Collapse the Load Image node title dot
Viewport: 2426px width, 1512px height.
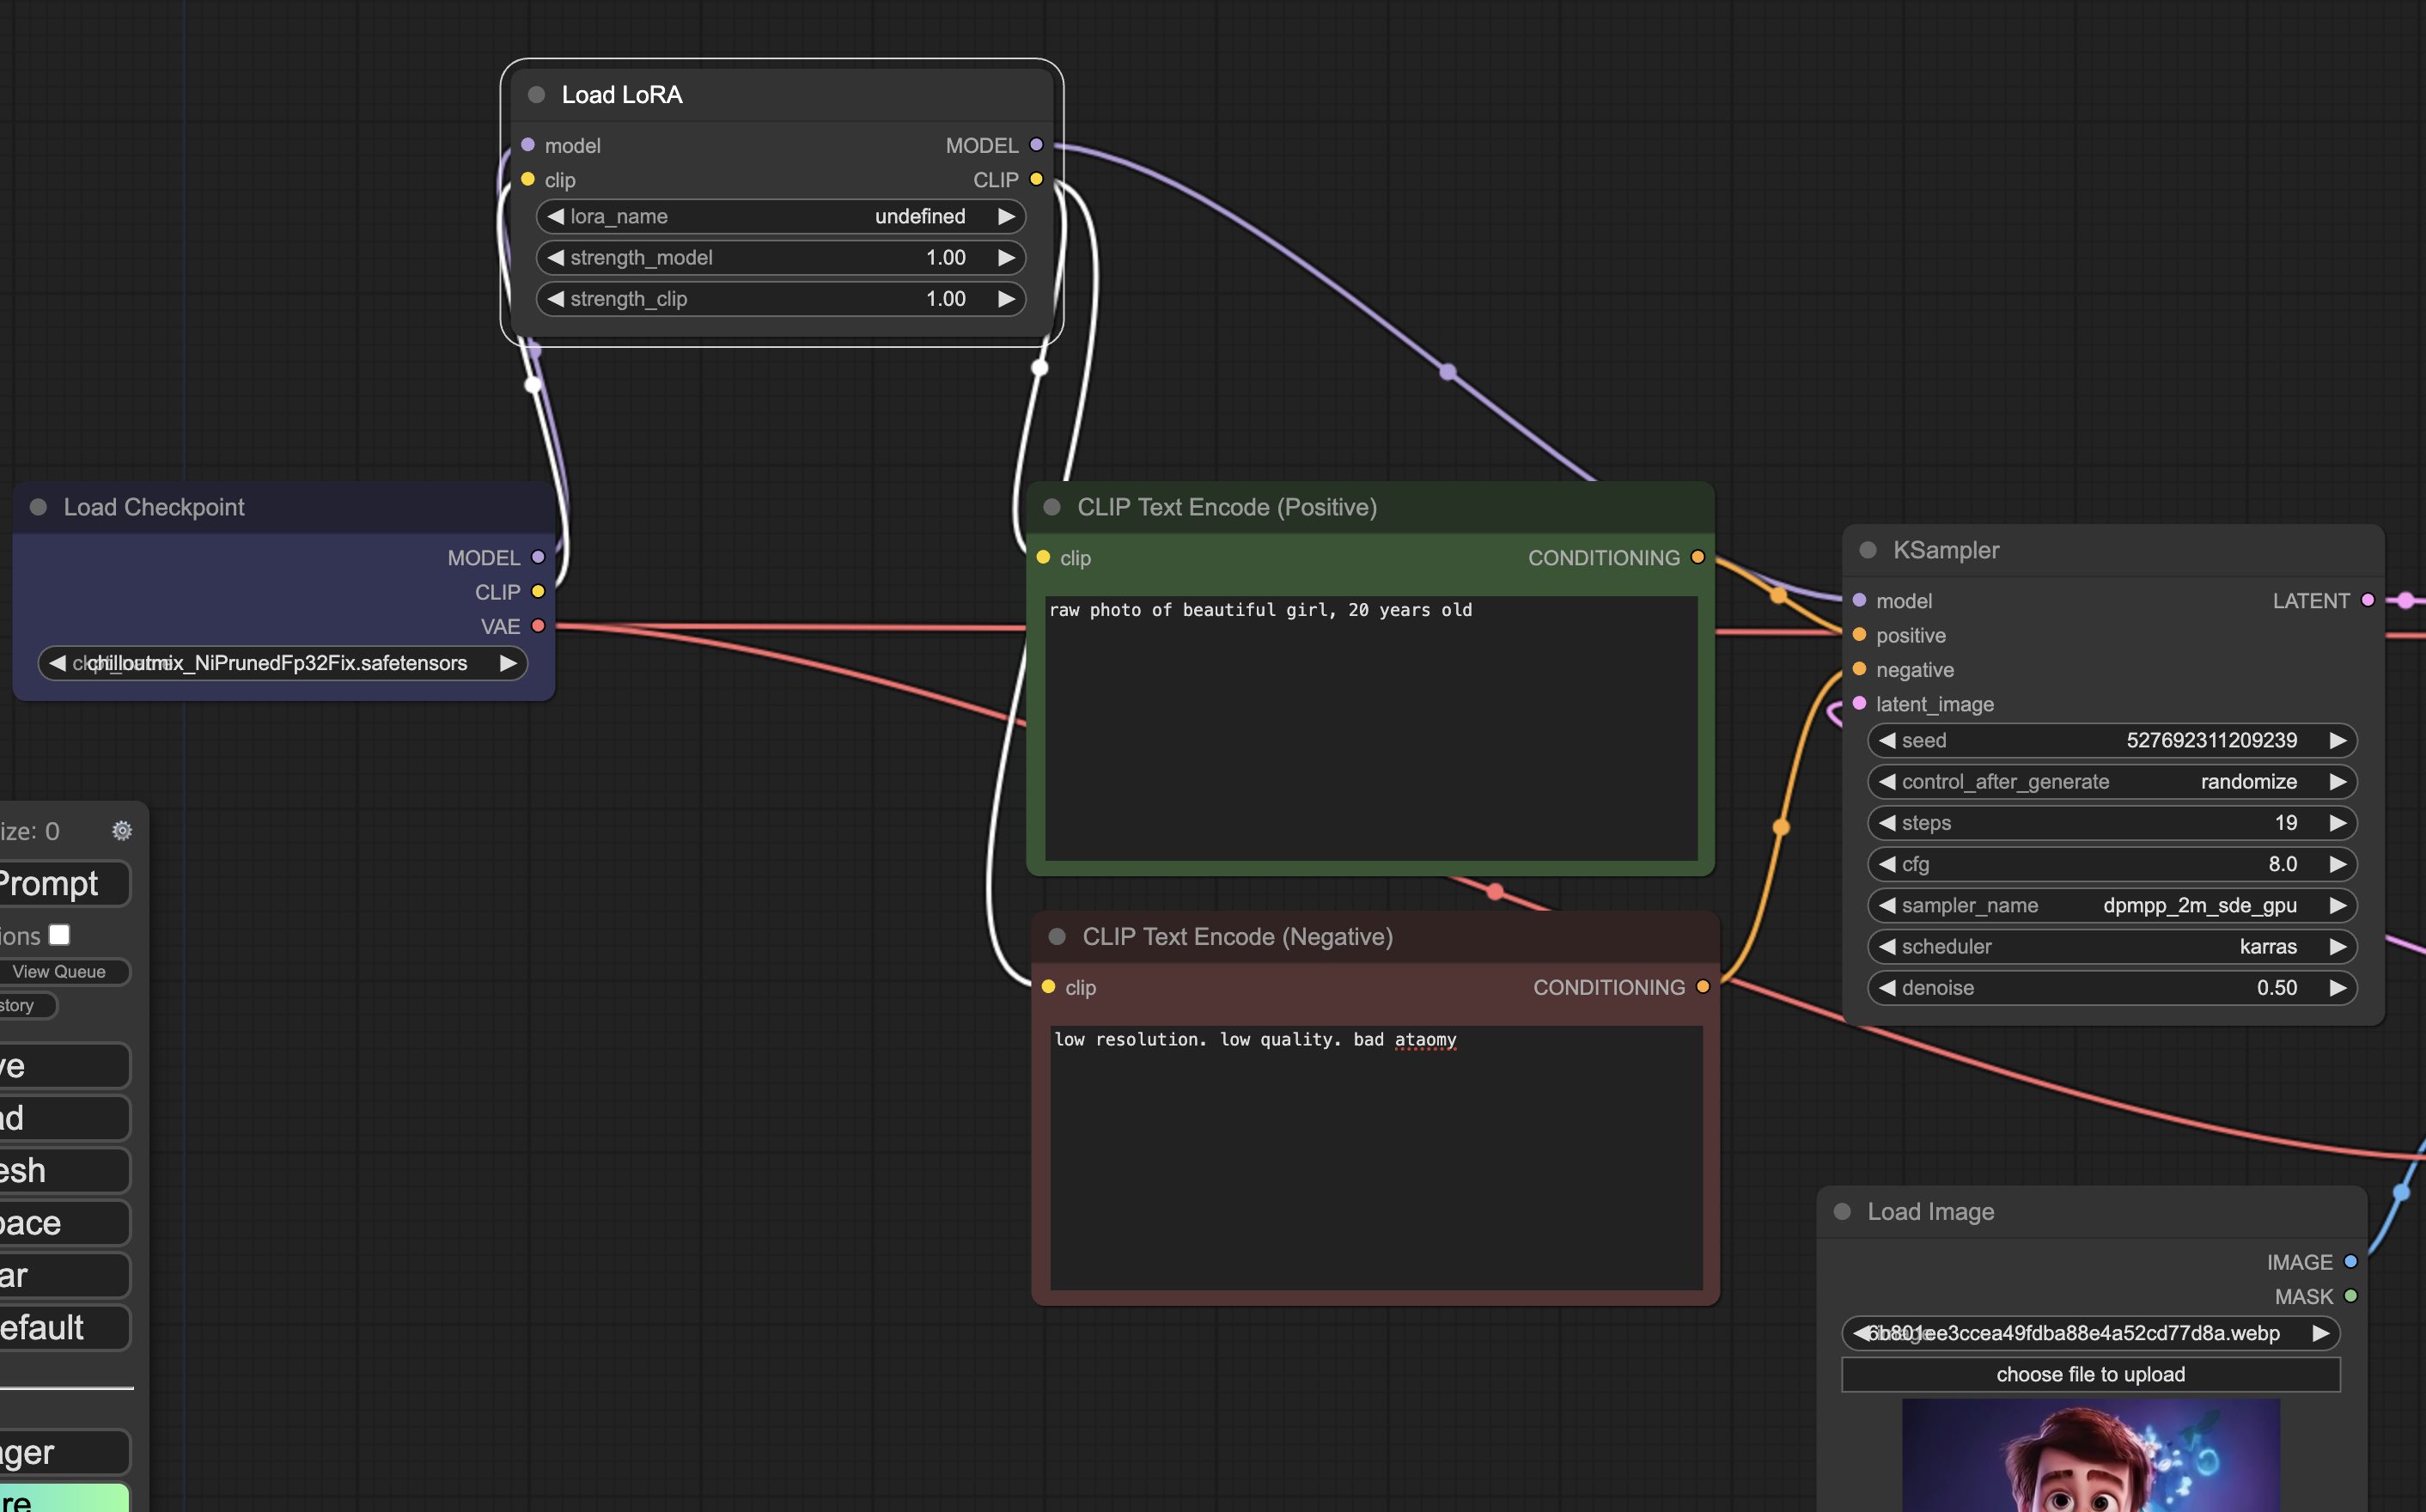pyautogui.click(x=1842, y=1211)
